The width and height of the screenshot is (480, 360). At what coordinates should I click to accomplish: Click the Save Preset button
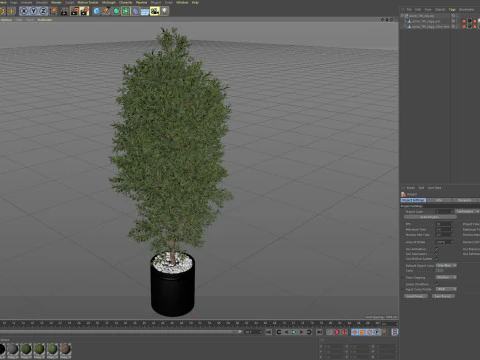[443, 296]
